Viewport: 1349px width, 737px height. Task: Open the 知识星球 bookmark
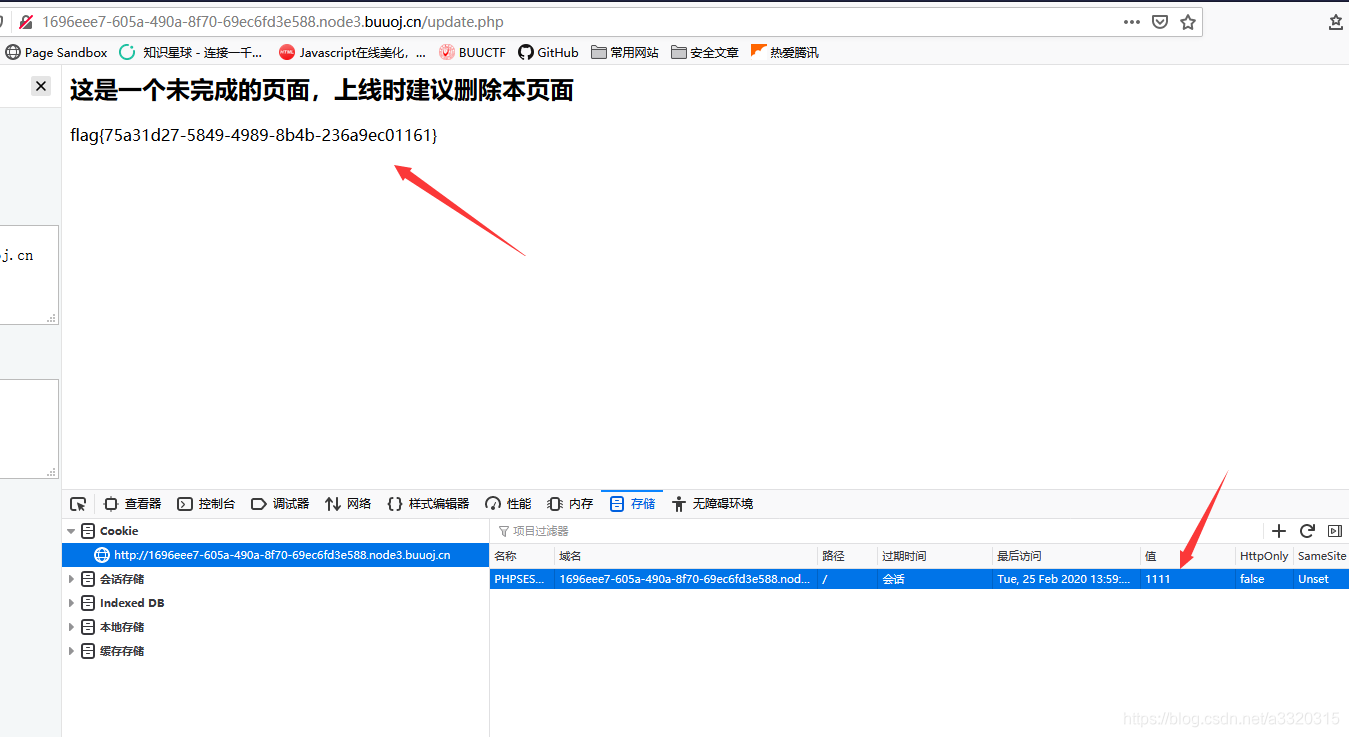(191, 52)
